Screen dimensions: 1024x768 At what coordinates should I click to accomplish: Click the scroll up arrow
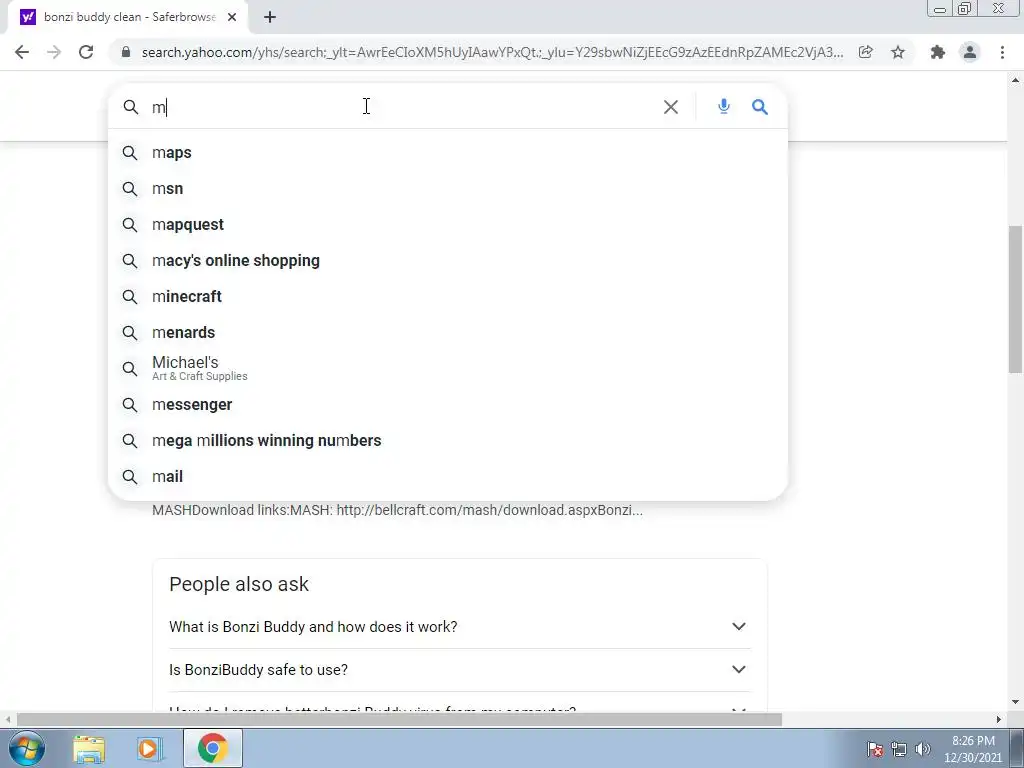tap(1016, 80)
